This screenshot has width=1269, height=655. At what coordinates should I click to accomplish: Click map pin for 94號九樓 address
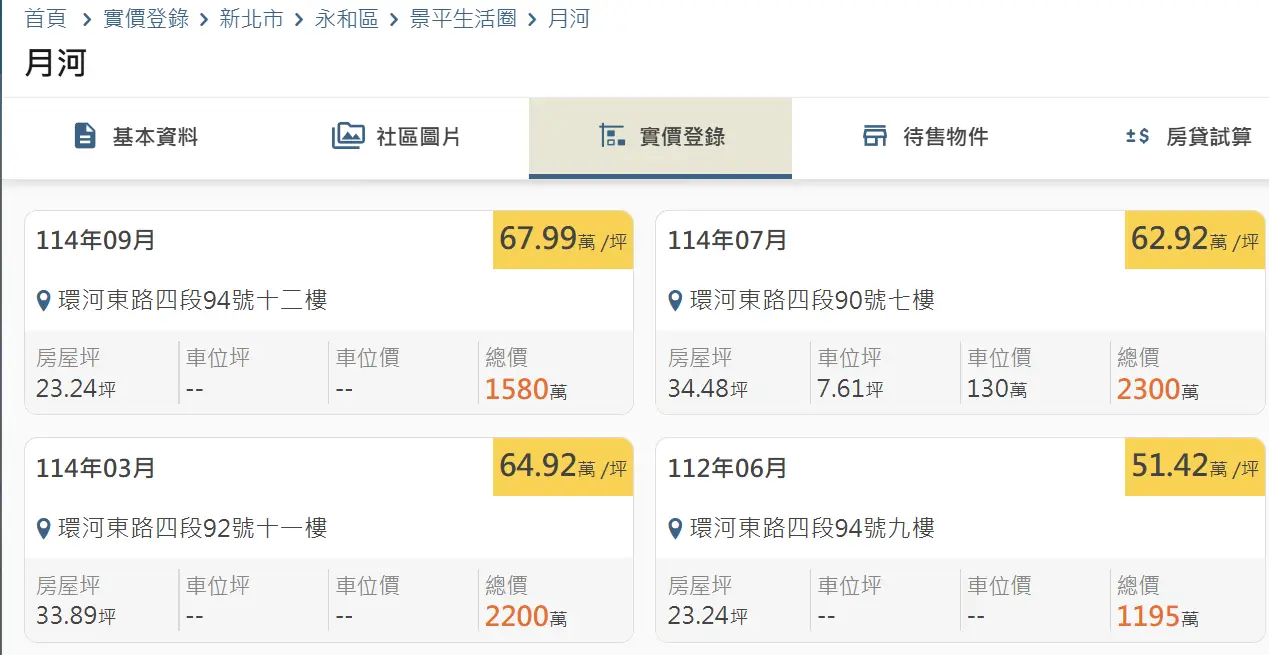[x=675, y=528]
